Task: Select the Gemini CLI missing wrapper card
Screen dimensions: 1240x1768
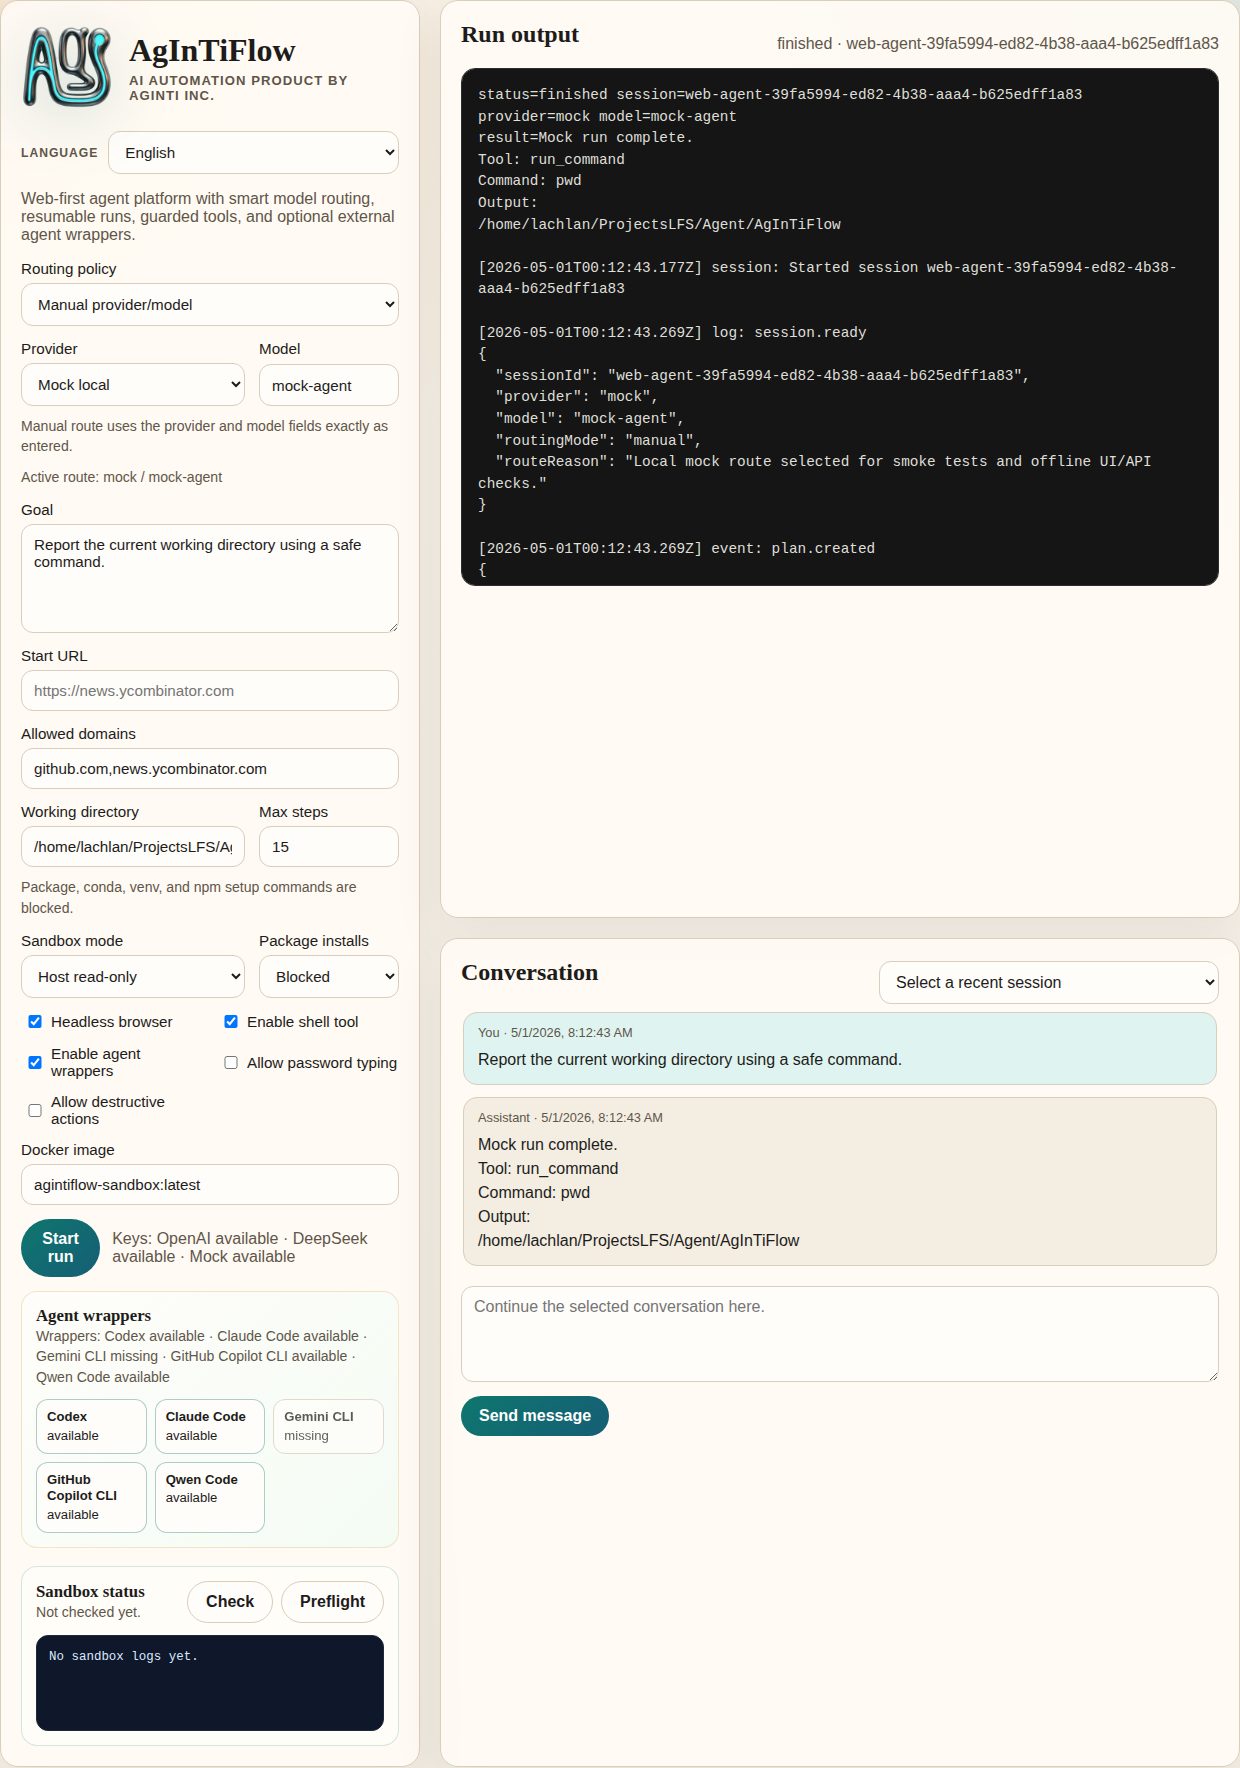Action: point(328,1426)
